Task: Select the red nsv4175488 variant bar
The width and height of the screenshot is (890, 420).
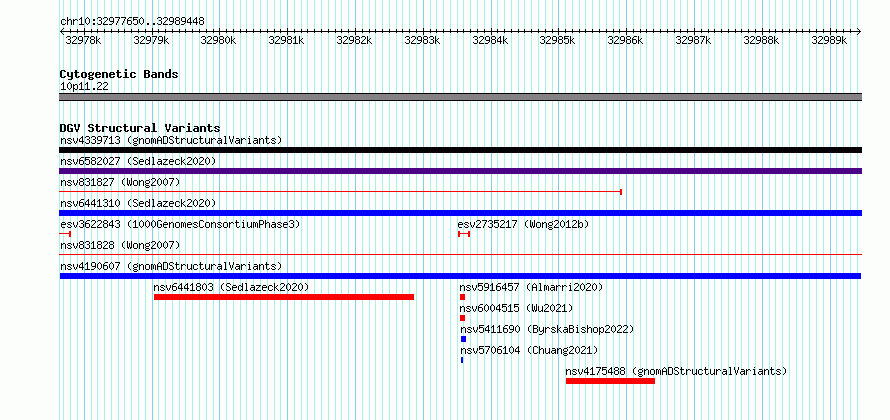Action: click(610, 381)
